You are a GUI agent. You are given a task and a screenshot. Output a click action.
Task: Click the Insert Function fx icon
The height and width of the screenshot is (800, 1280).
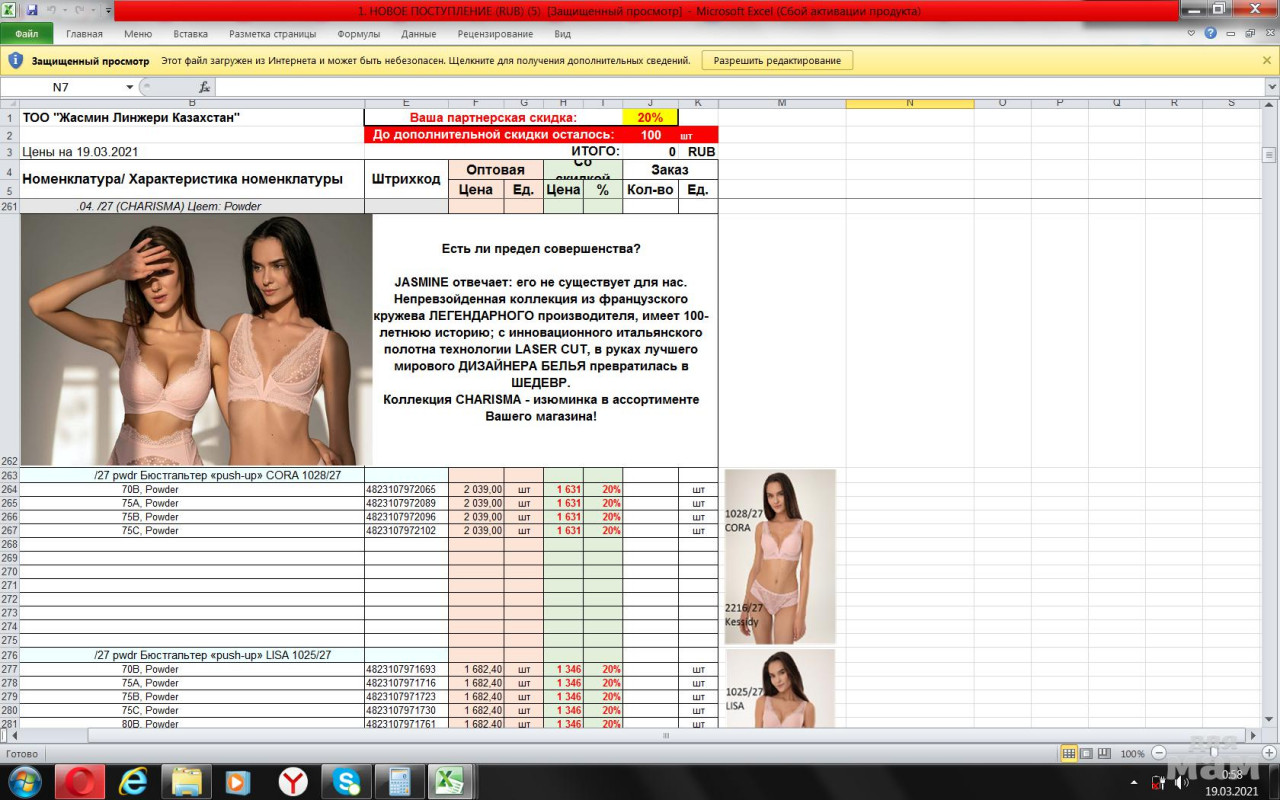(x=204, y=87)
